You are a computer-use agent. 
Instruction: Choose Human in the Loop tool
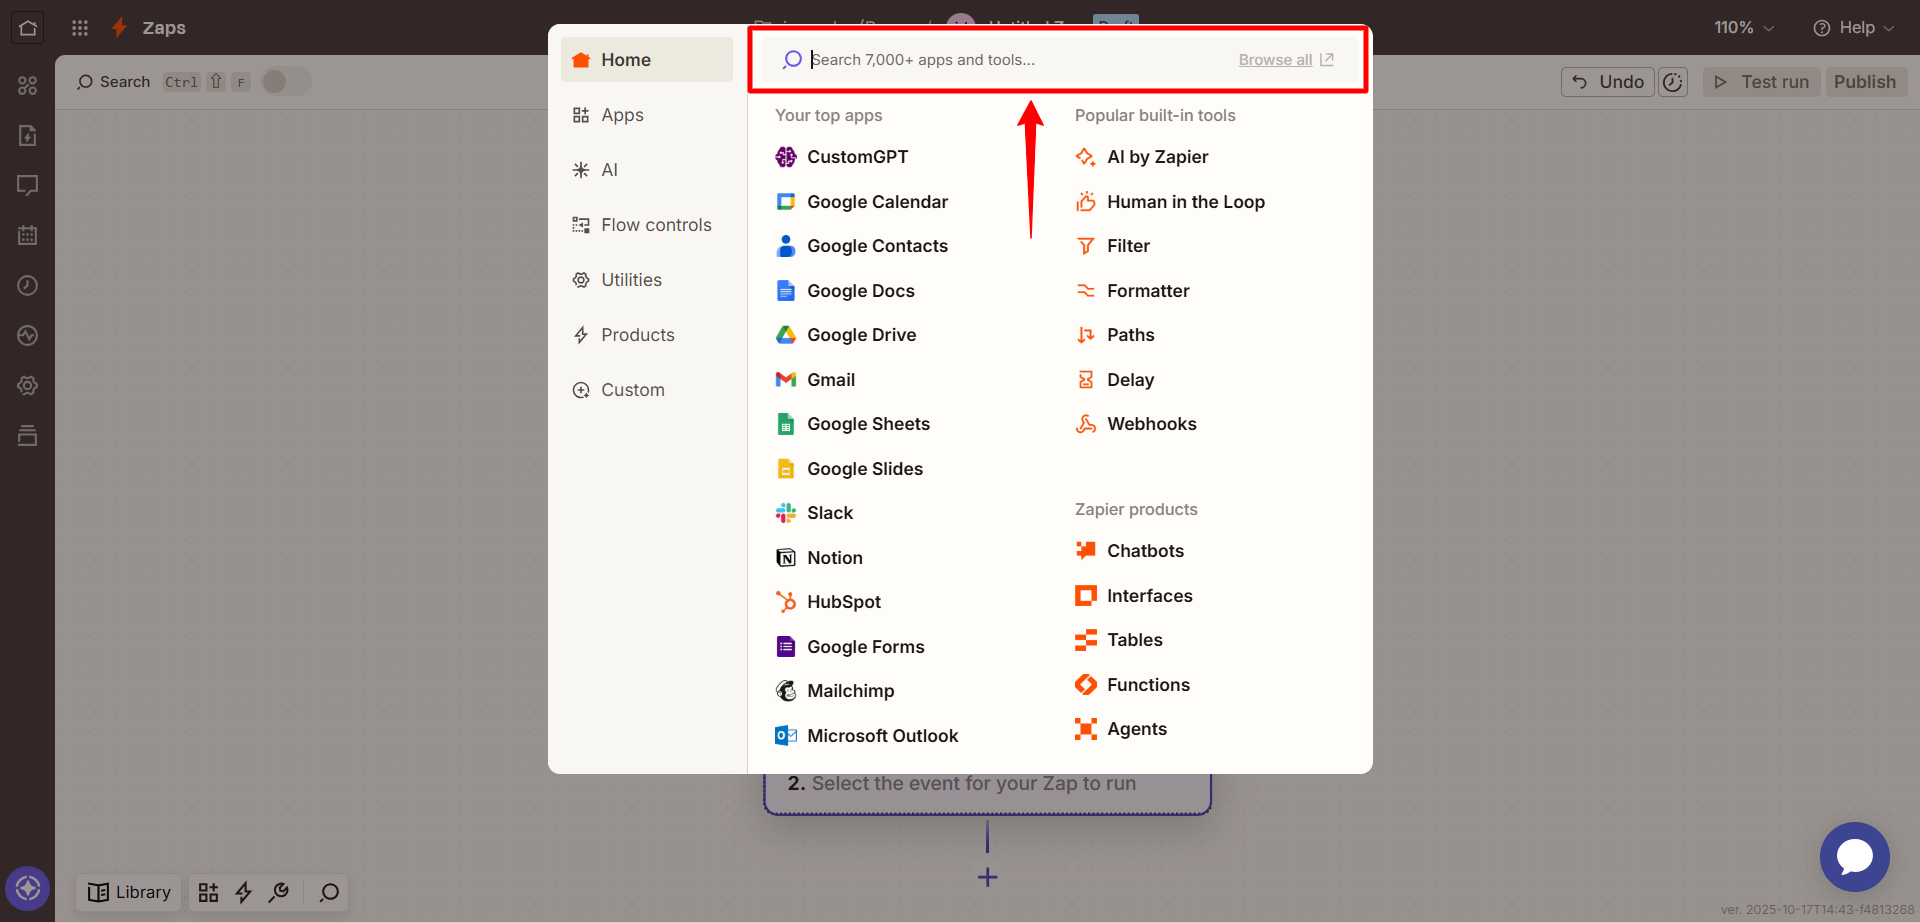pyautogui.click(x=1170, y=202)
